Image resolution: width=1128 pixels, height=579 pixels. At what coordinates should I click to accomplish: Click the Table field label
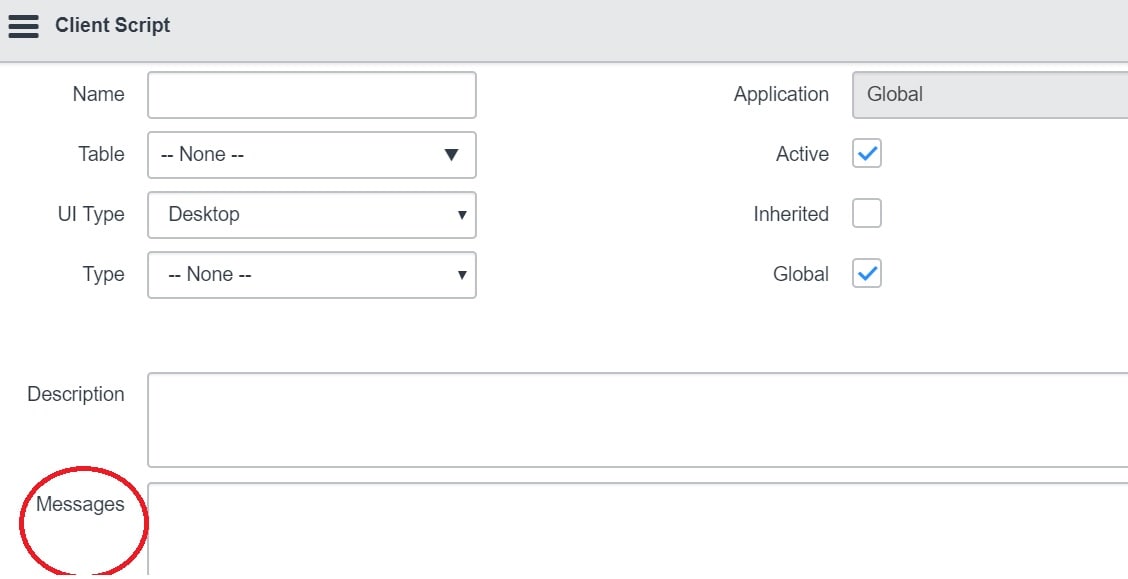[x=101, y=154]
